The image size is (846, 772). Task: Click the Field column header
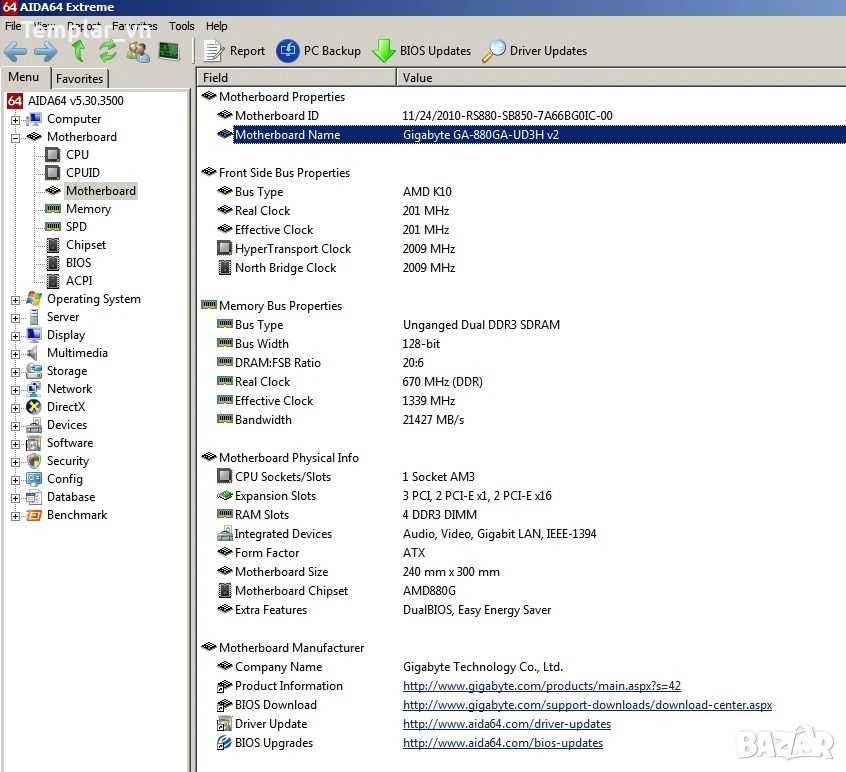pos(297,78)
